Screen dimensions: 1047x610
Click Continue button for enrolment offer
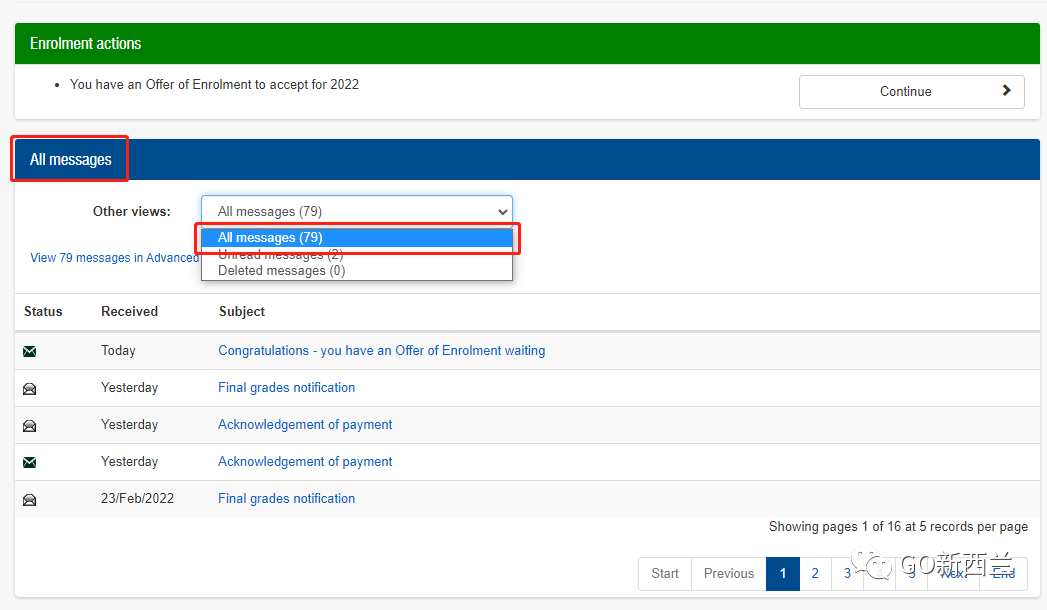click(911, 91)
